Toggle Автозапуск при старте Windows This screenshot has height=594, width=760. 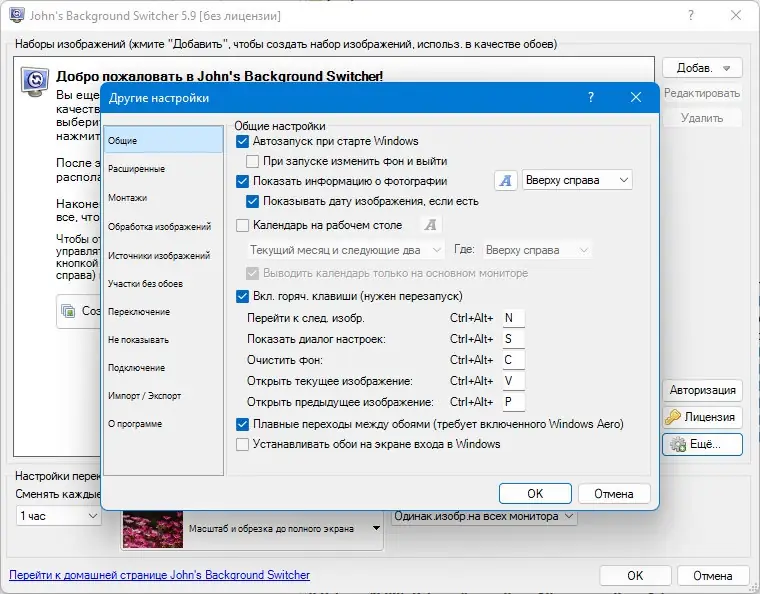click(x=242, y=141)
